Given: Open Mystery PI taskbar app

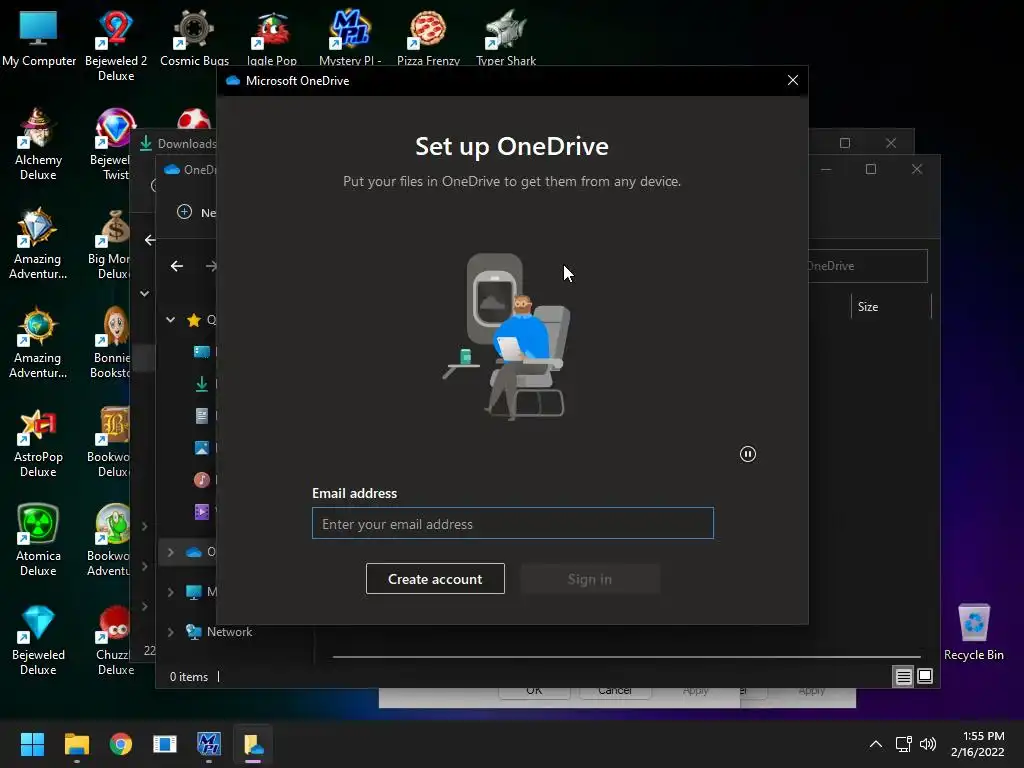Looking at the screenshot, I should click(209, 744).
